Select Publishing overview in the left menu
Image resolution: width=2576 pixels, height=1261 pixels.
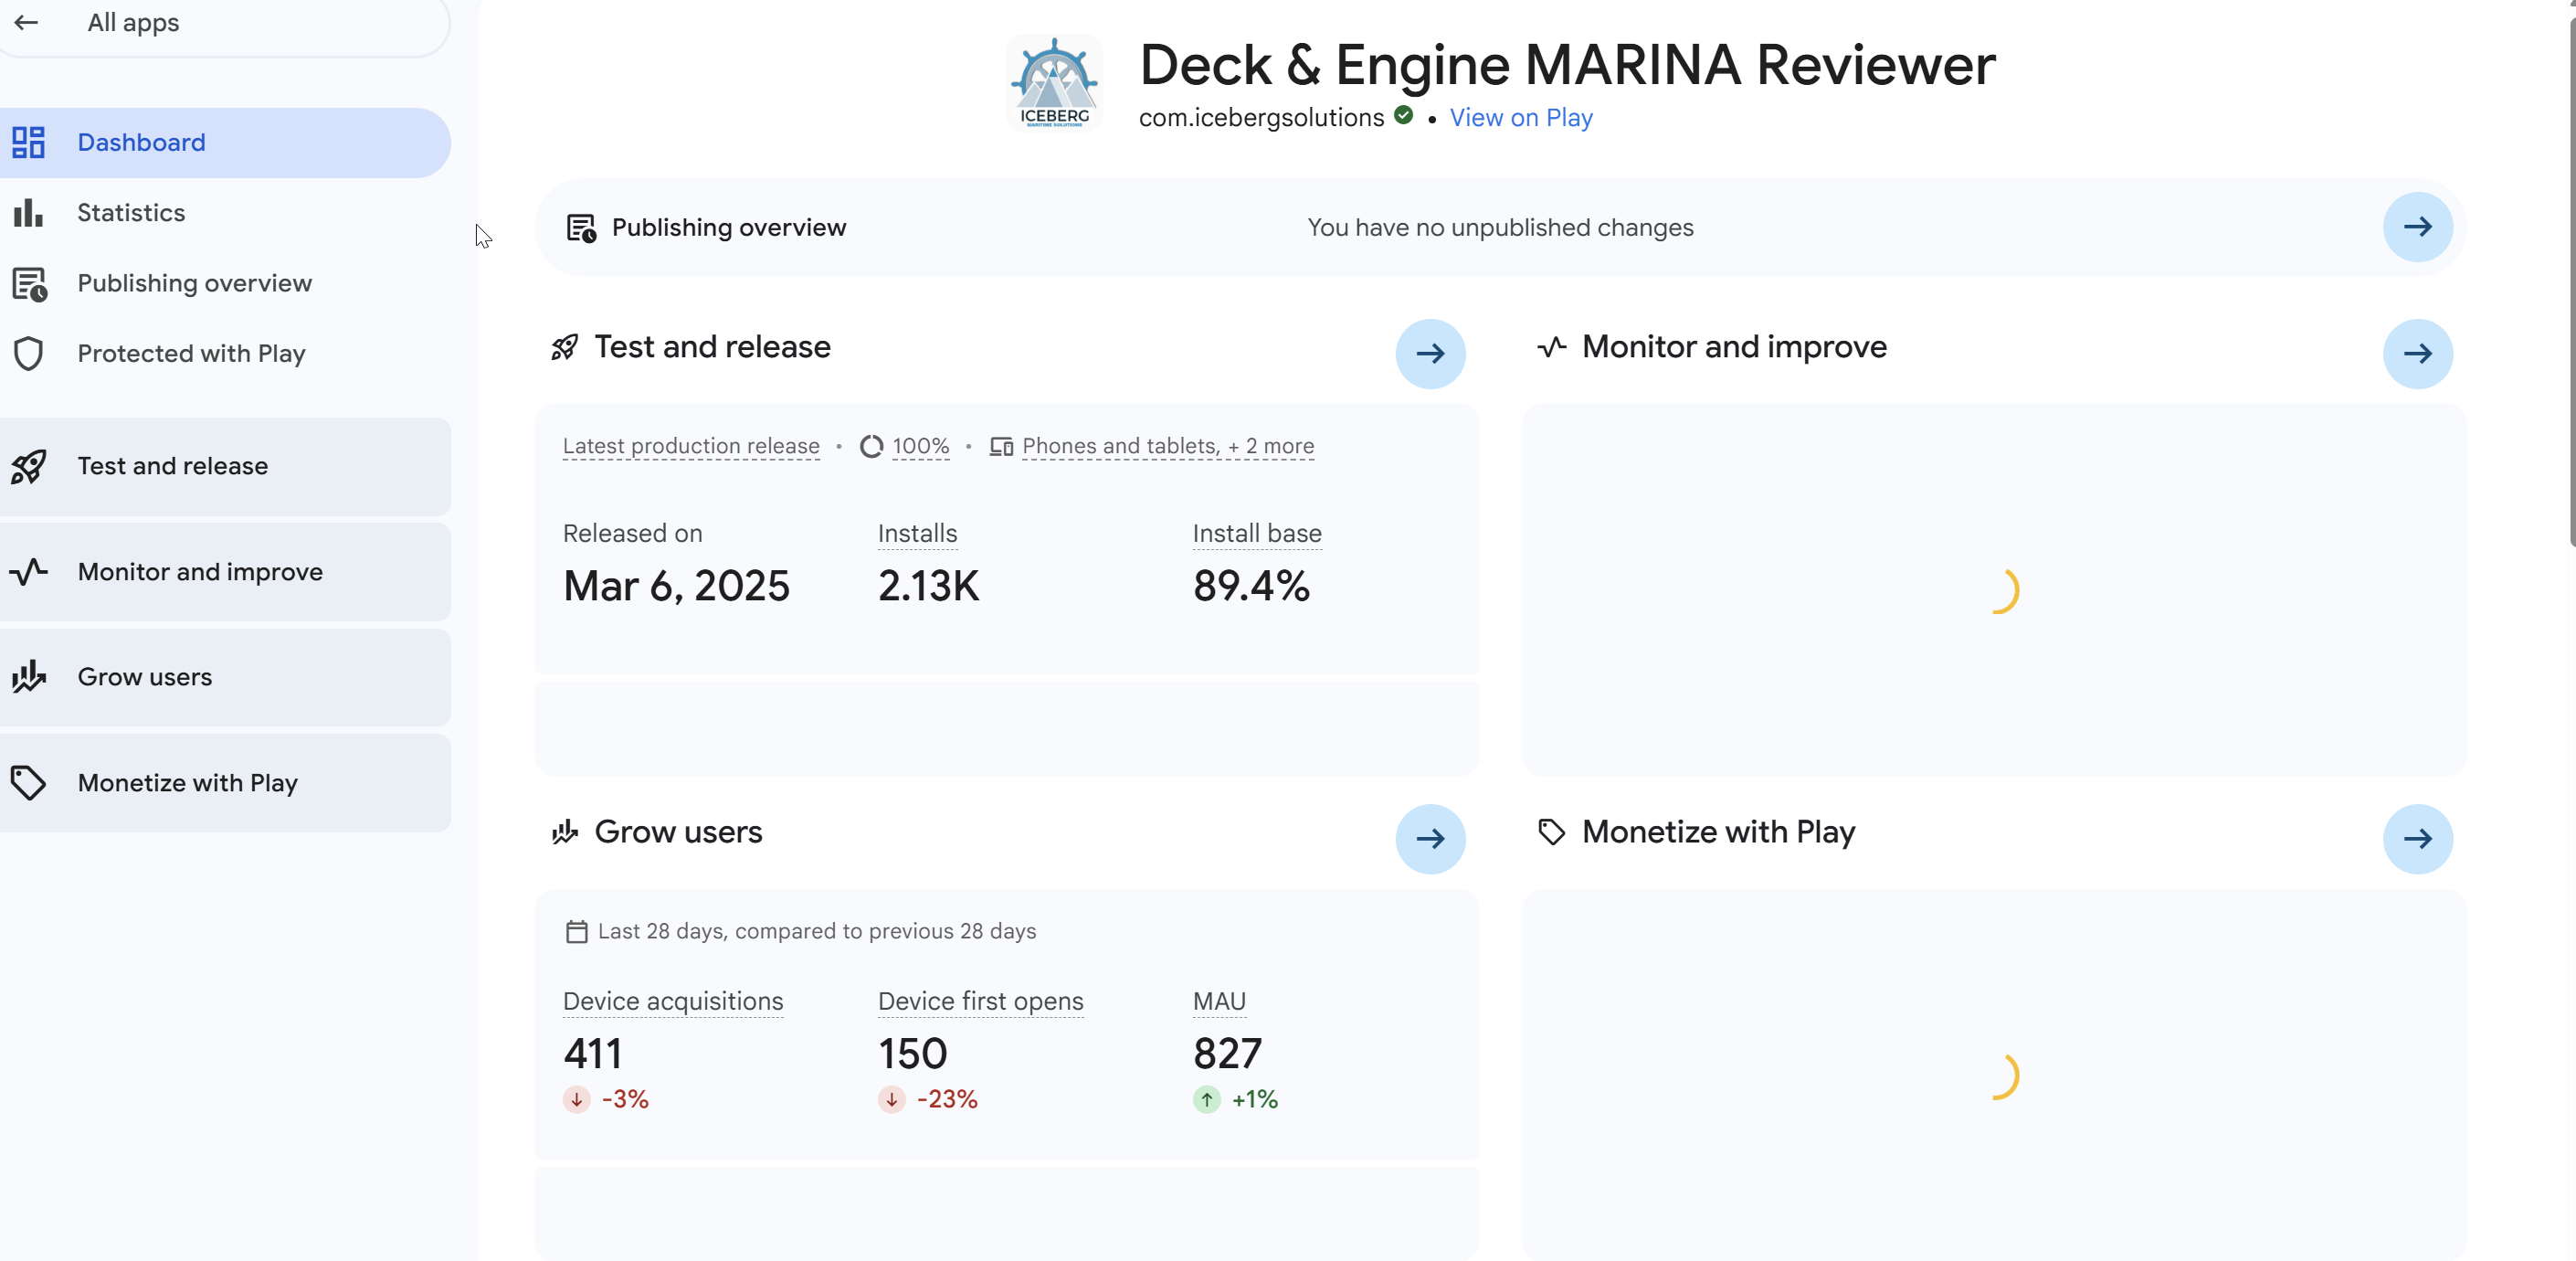pyautogui.click(x=225, y=283)
